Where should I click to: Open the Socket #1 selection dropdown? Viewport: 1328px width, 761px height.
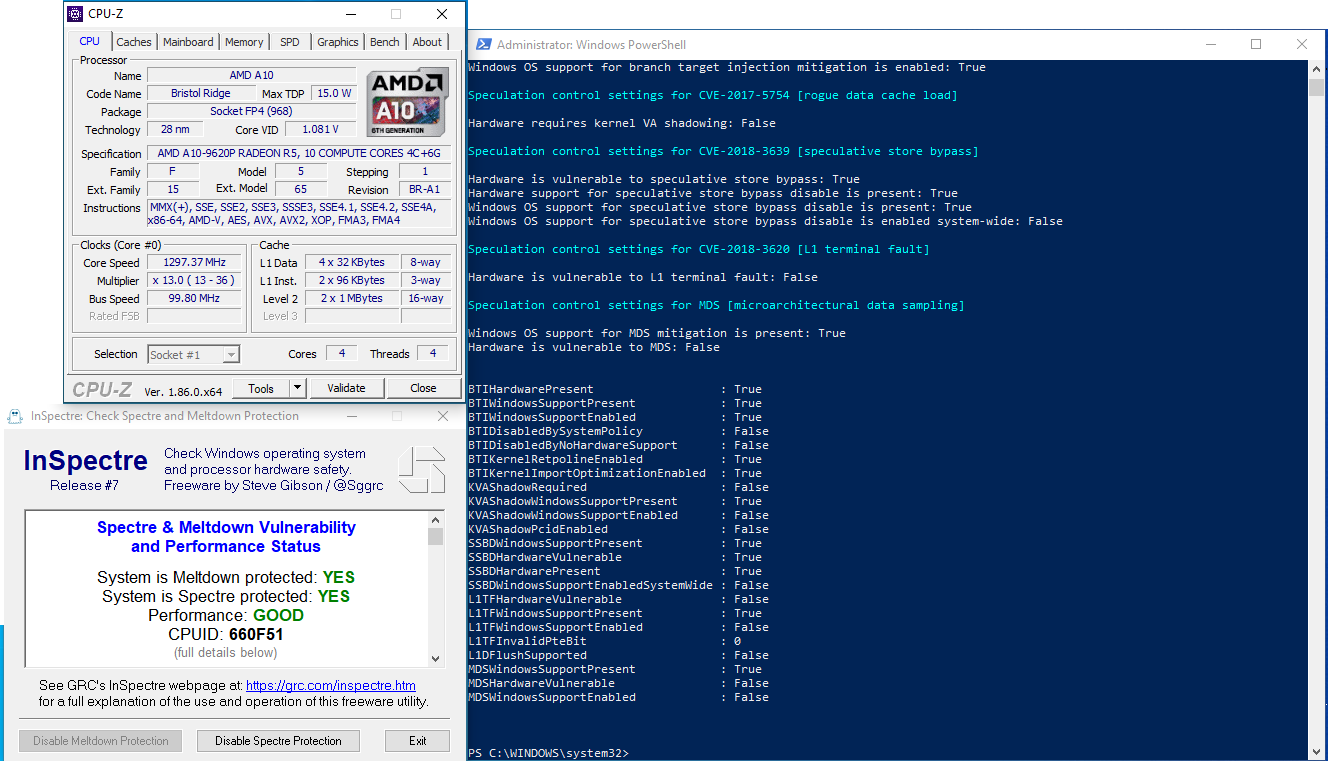tap(193, 354)
